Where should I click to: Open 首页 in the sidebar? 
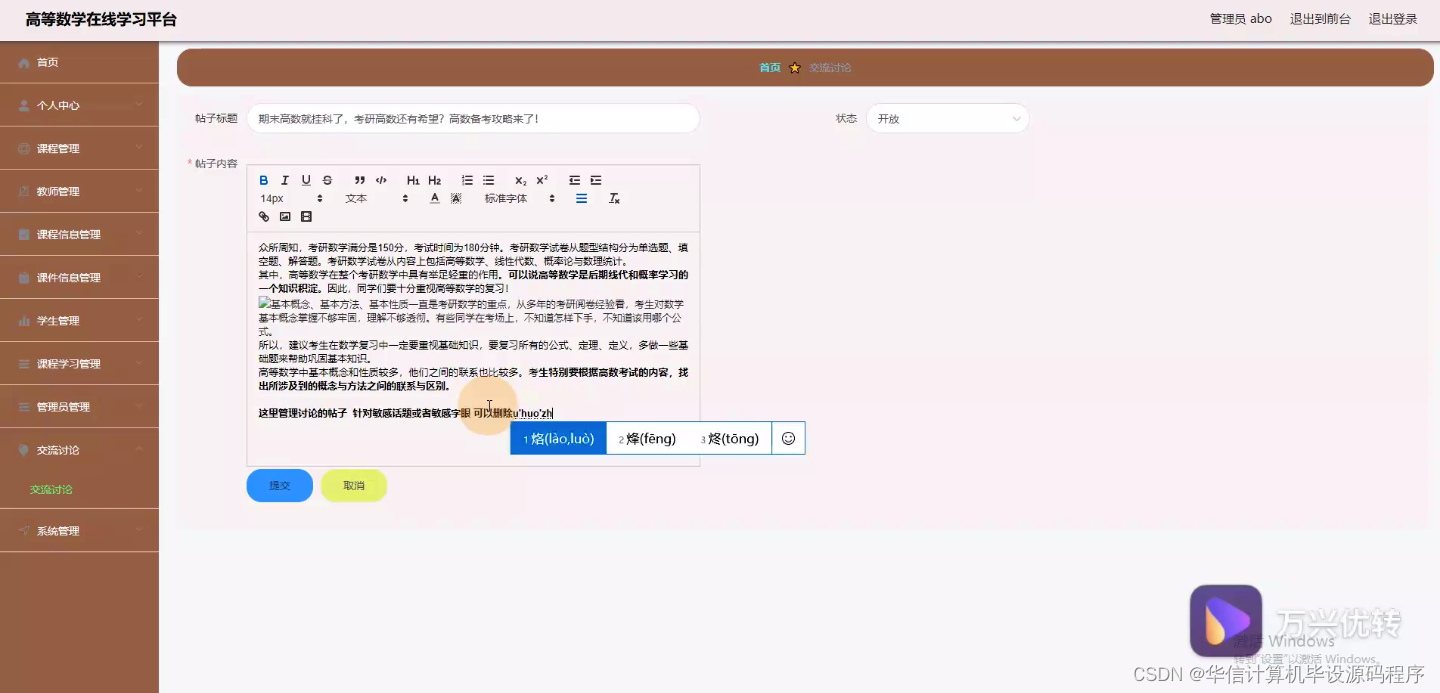pyautogui.click(x=79, y=62)
